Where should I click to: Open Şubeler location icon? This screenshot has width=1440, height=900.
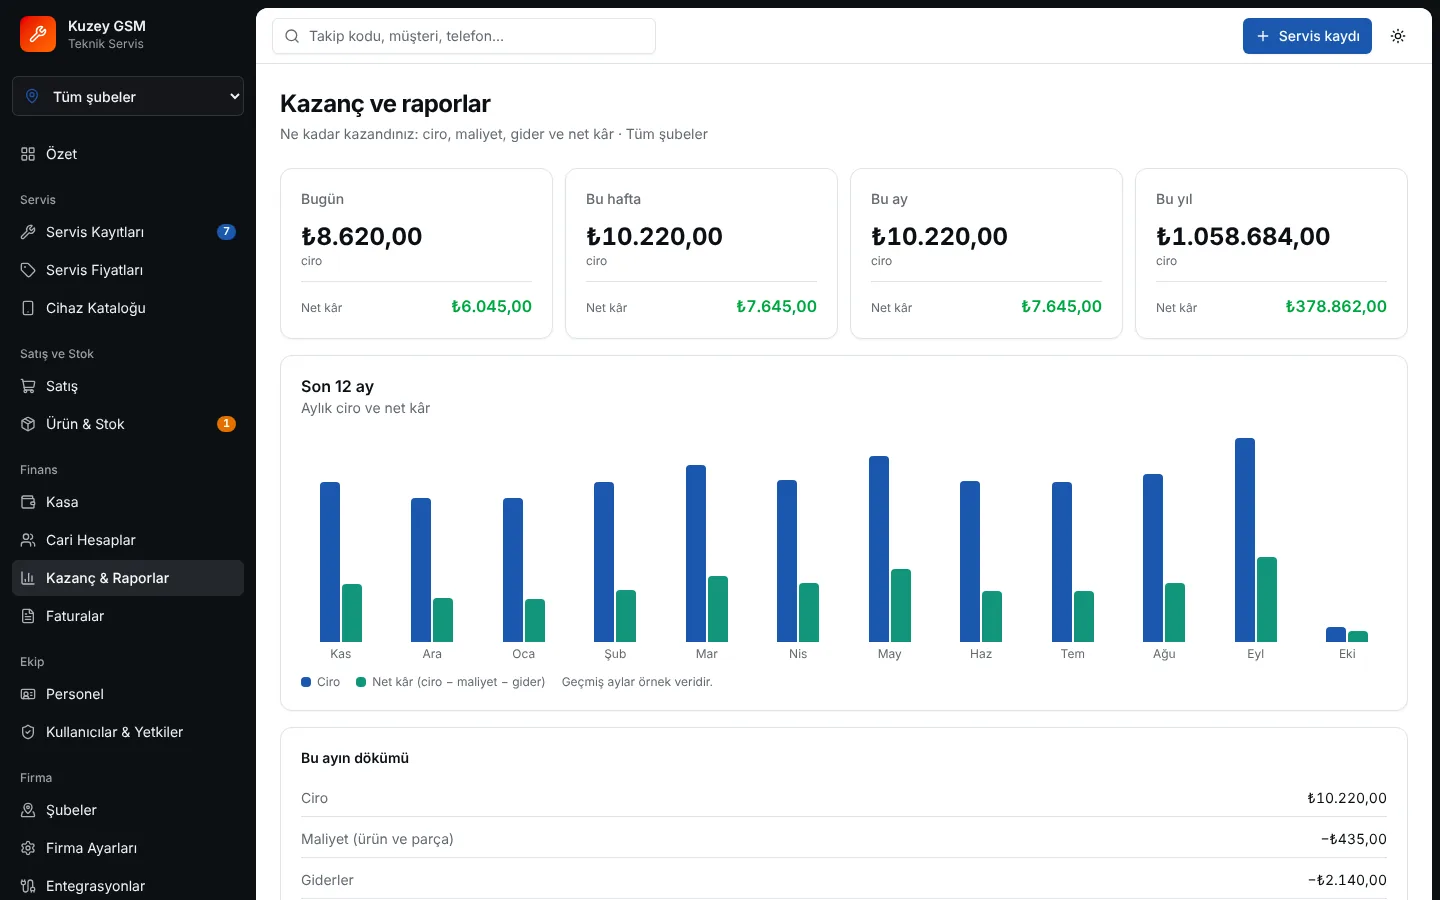(x=28, y=810)
